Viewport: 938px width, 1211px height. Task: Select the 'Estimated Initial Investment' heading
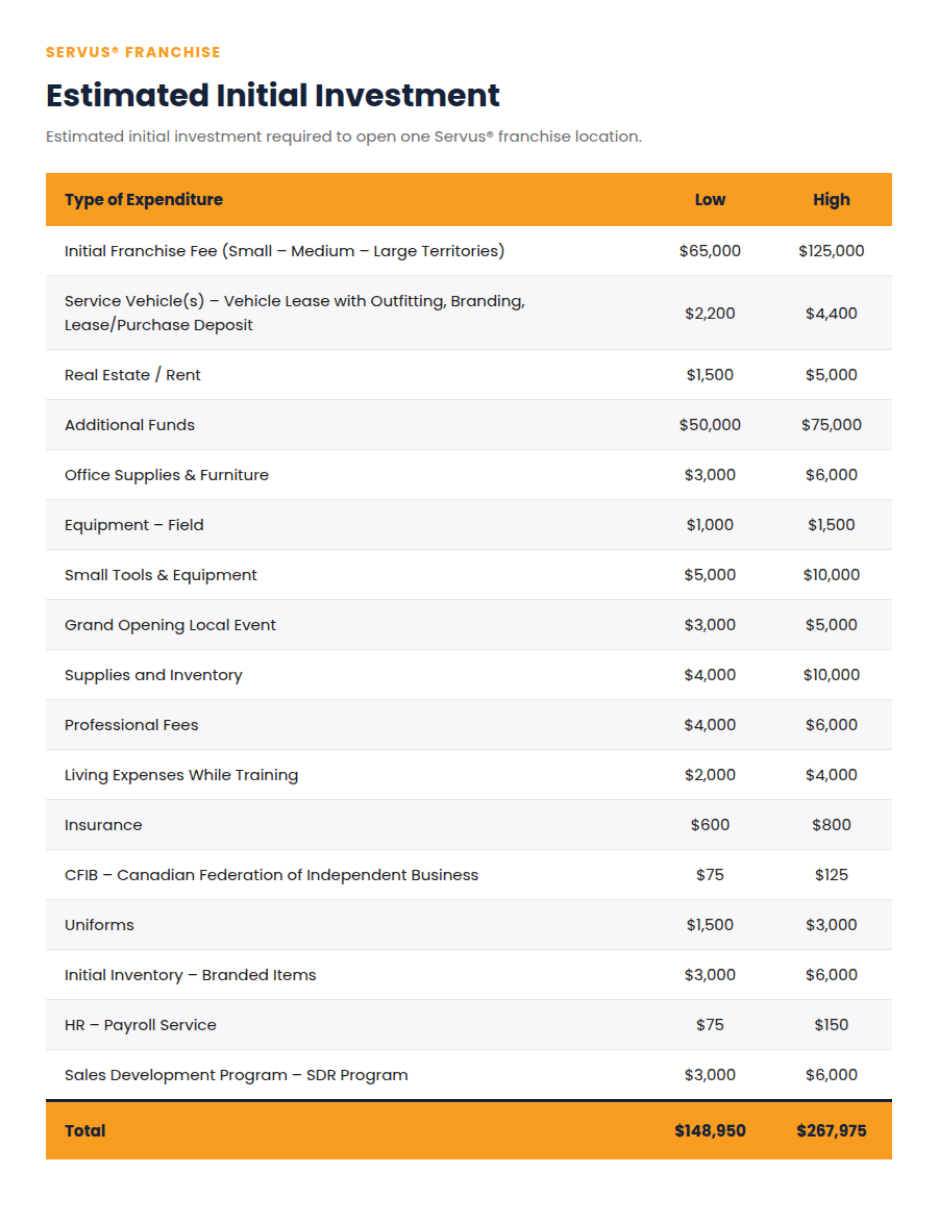click(x=273, y=95)
